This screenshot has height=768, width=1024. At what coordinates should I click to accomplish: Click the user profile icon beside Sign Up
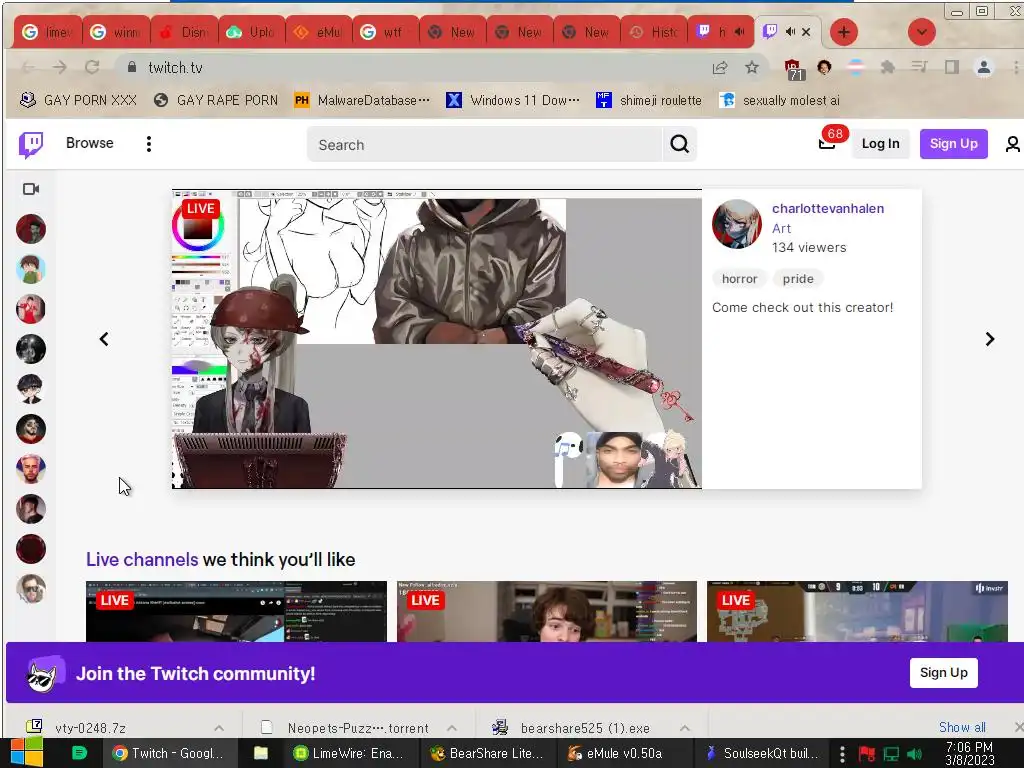coord(1012,144)
